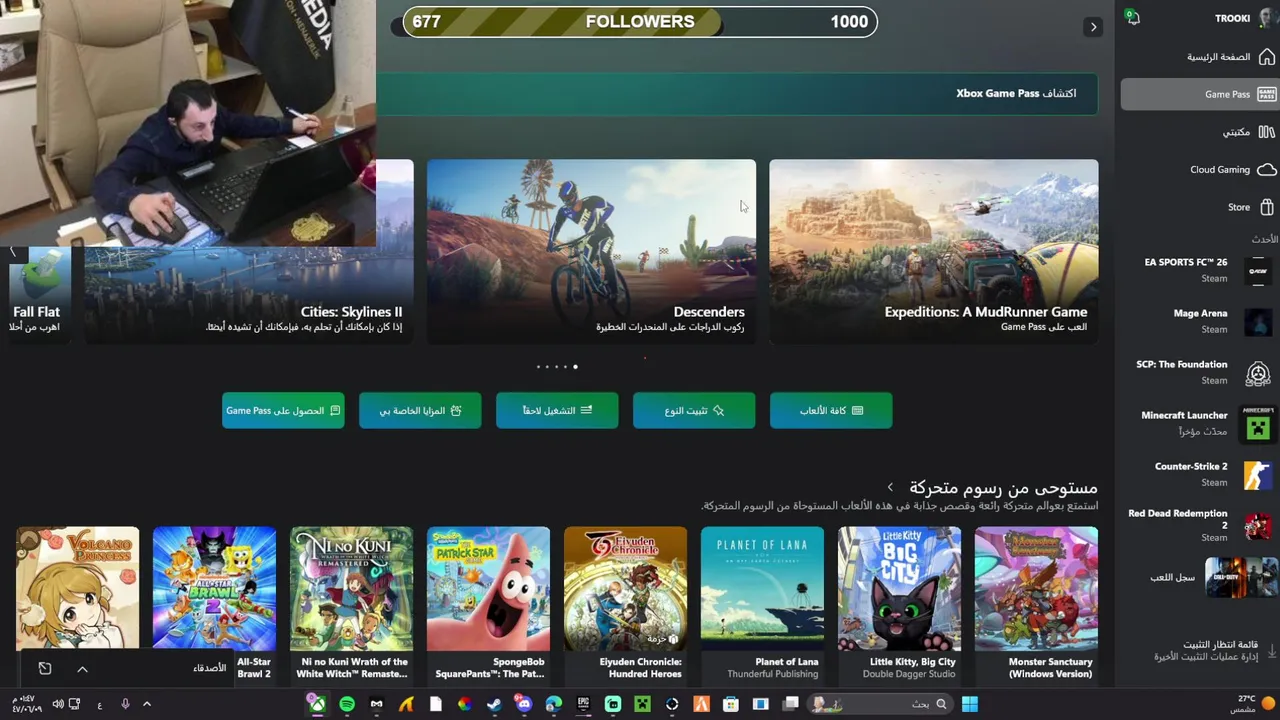
Task: Show hidden system tray icons chevron
Action: point(146,705)
